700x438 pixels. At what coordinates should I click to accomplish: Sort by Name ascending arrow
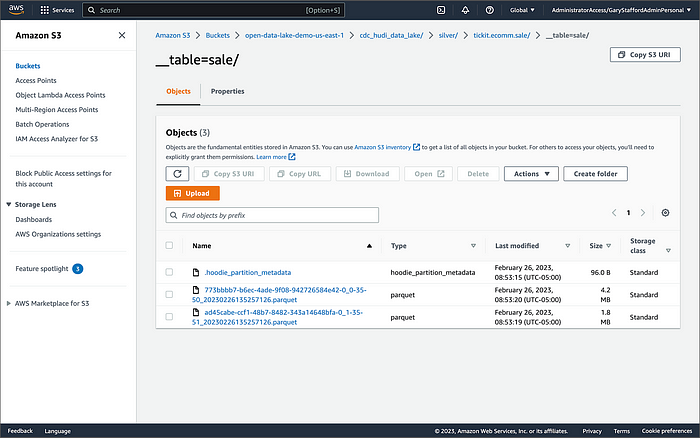coord(369,246)
